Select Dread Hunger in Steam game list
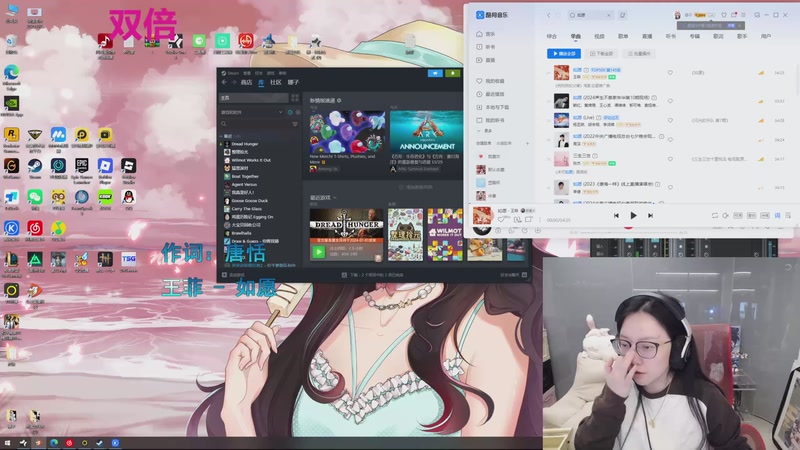The width and height of the screenshot is (800, 450). (x=245, y=144)
